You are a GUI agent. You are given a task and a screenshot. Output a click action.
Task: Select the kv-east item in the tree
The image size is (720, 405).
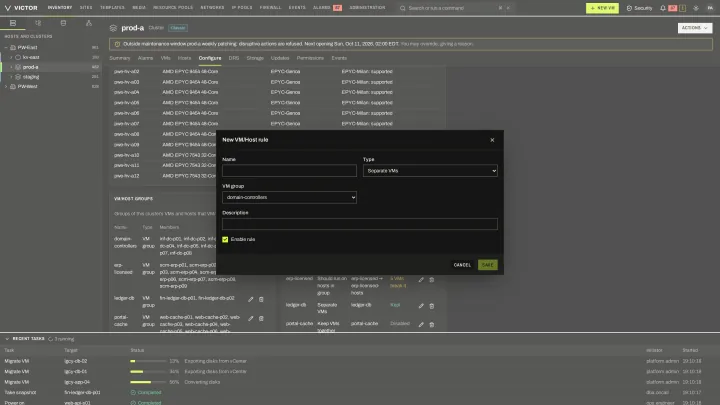(x=31, y=57)
